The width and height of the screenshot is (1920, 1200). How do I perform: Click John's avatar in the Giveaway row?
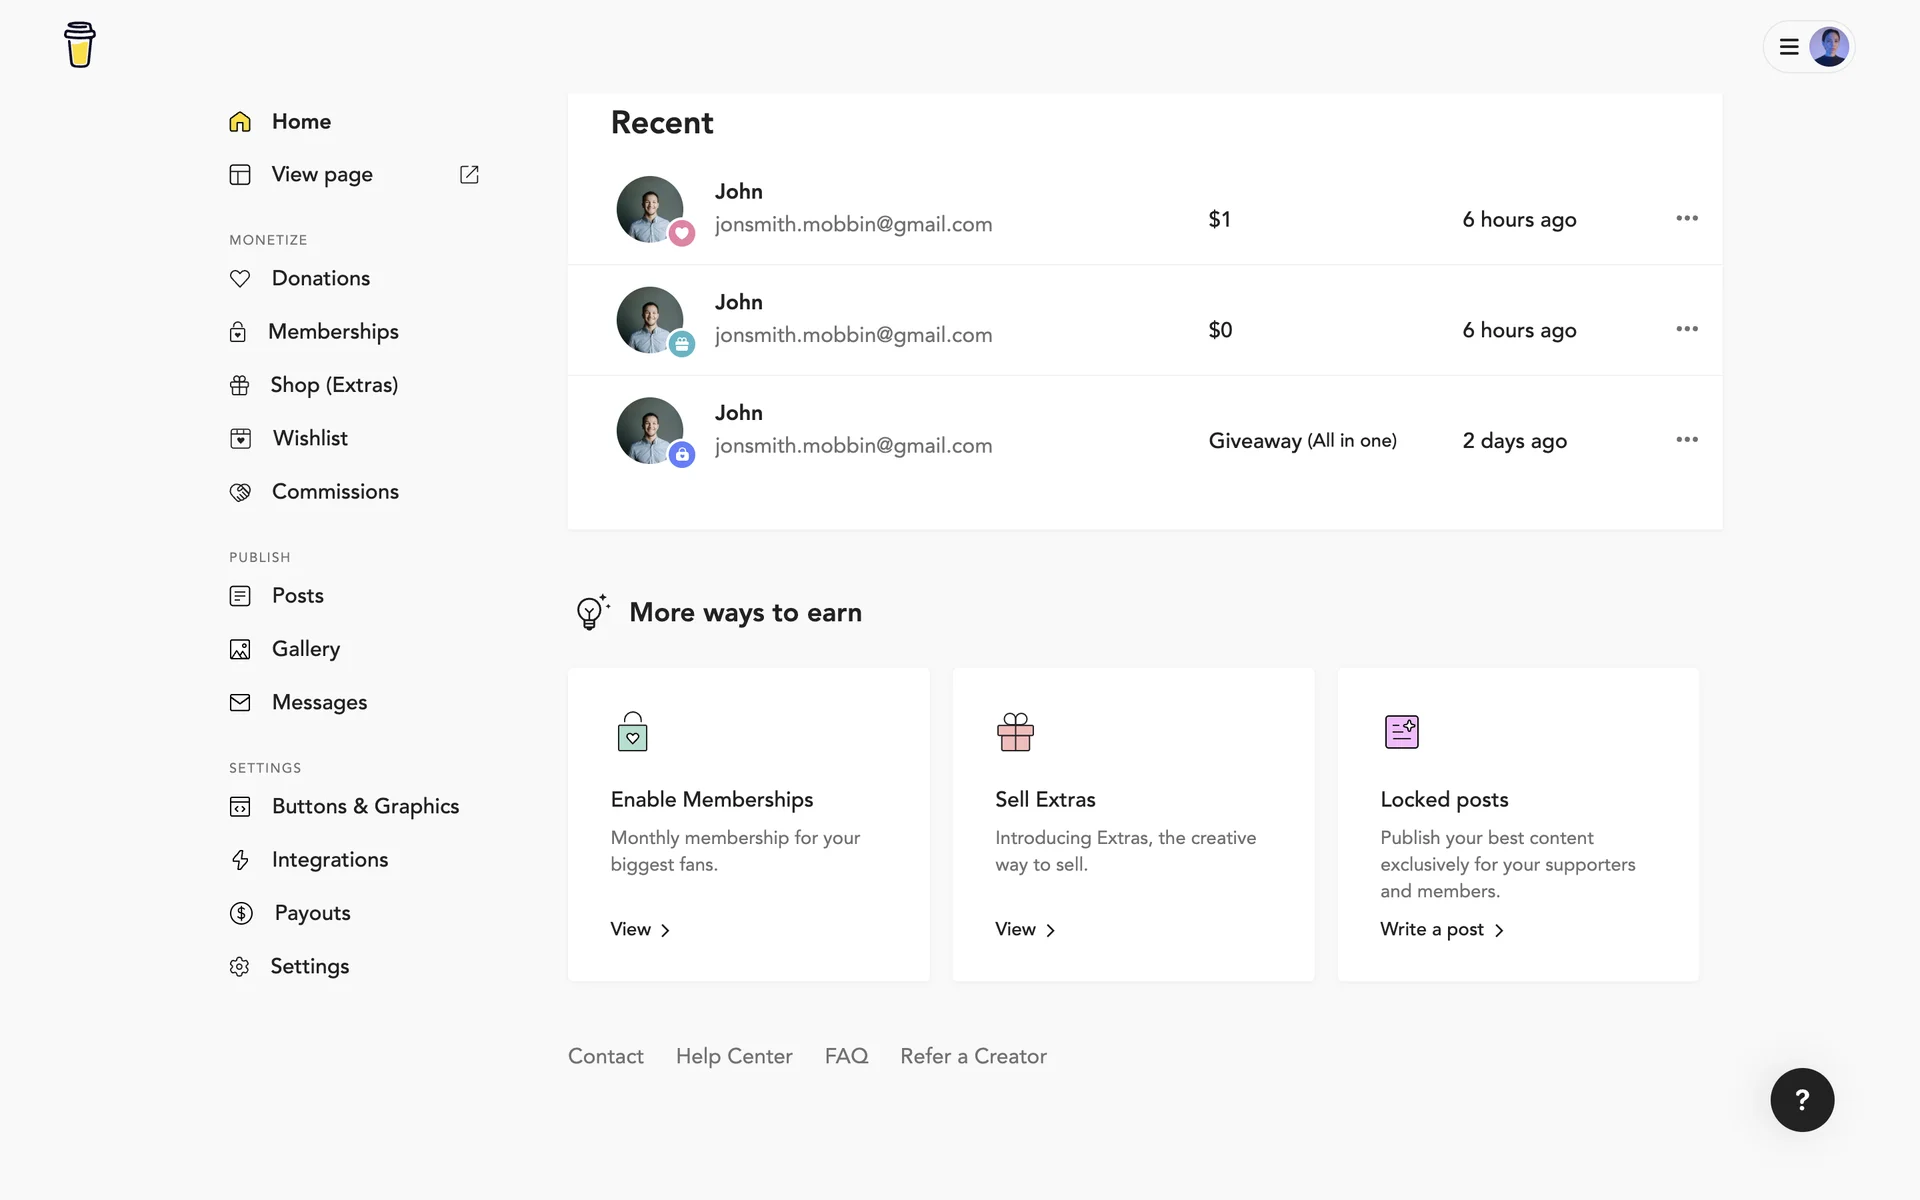[x=650, y=431]
